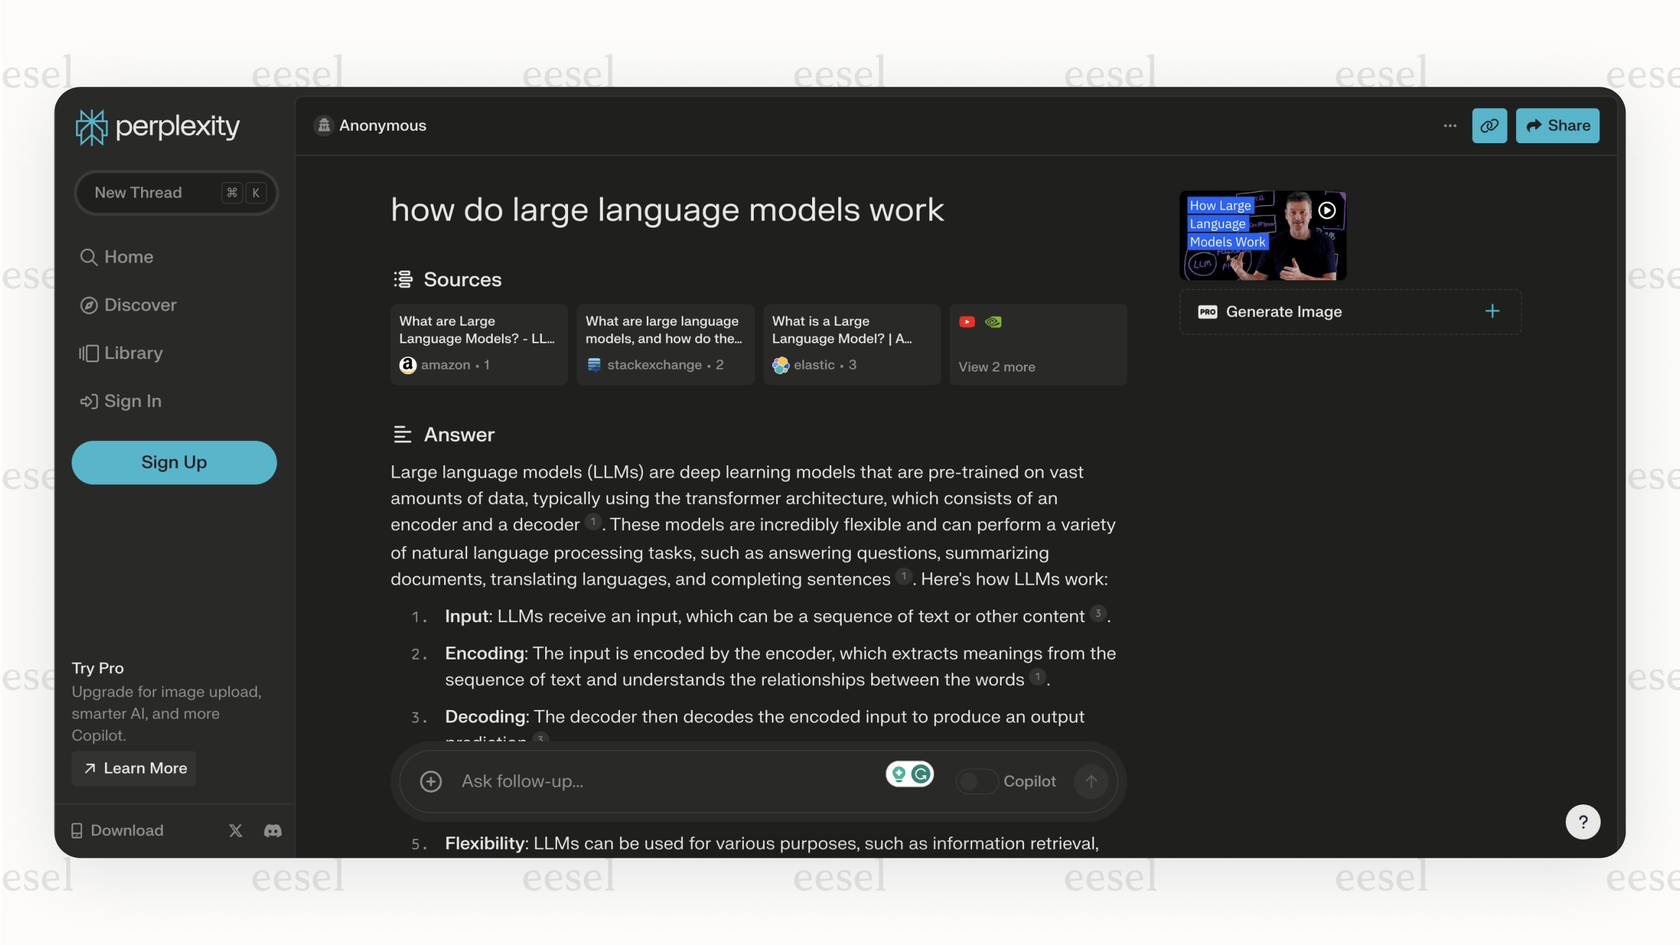The image size is (1680, 945).
Task: Expand Generate Image with plus icon
Action: coord(1492,312)
